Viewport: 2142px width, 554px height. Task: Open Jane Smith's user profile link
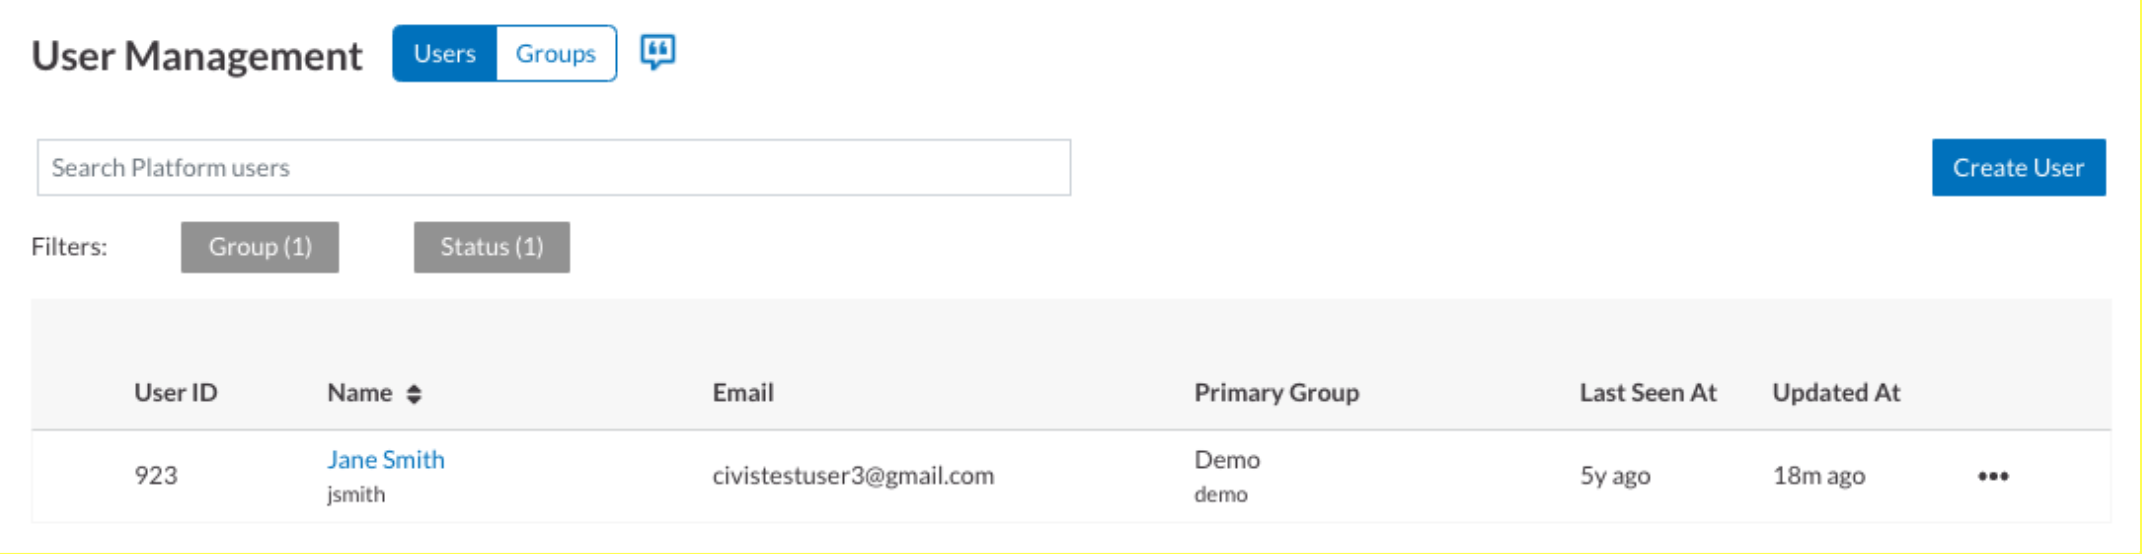tap(386, 460)
